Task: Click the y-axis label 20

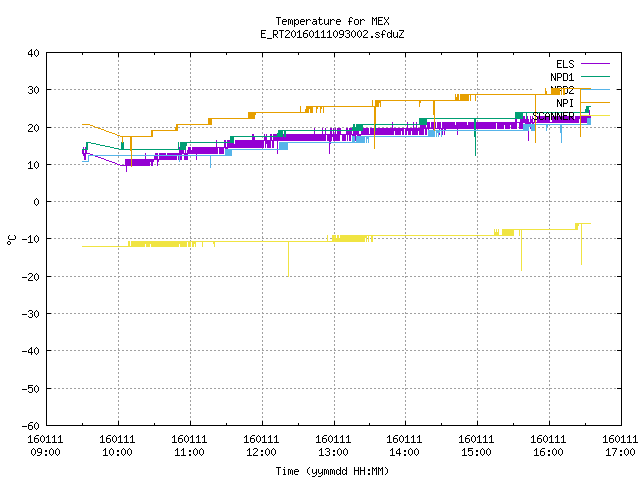Action: pyautogui.click(x=33, y=128)
